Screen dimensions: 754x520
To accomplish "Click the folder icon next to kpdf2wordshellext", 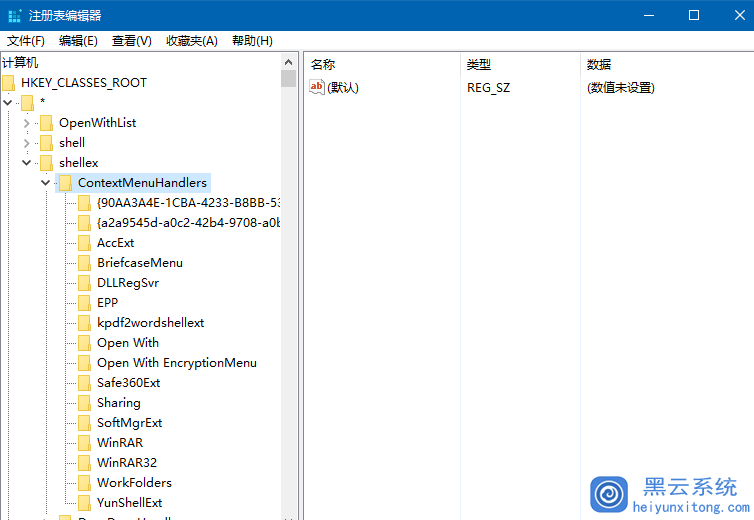I will (x=84, y=323).
